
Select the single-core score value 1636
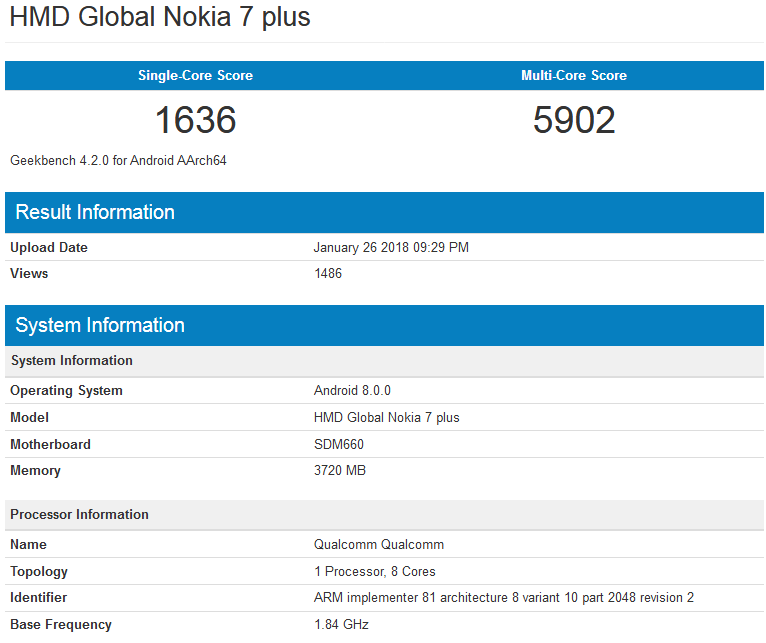(195, 120)
